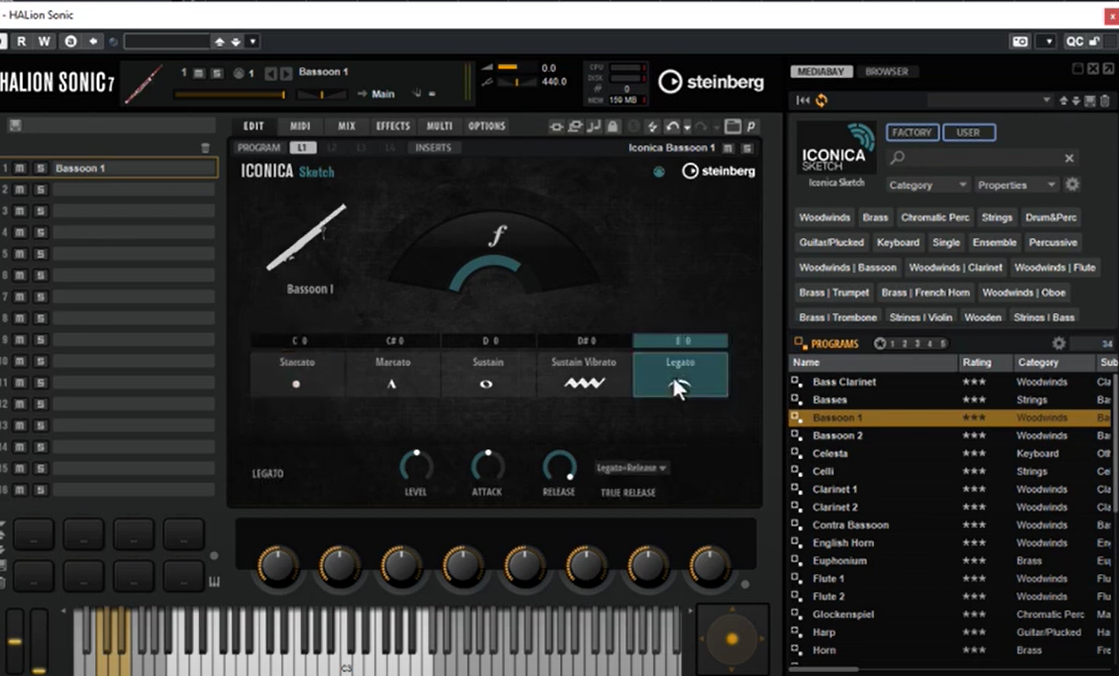Switch to the BROWSER tab
Viewport: 1119px width, 676px height.
[886, 71]
